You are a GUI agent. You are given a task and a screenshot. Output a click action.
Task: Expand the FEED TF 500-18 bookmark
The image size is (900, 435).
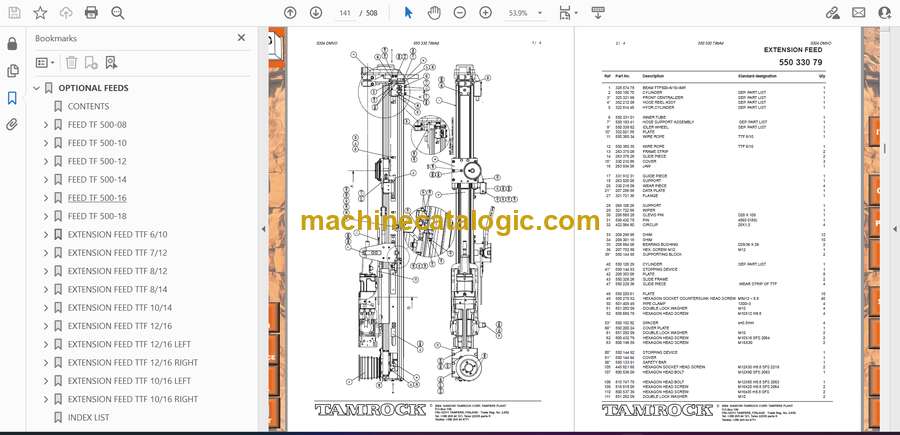pyautogui.click(x=46, y=216)
